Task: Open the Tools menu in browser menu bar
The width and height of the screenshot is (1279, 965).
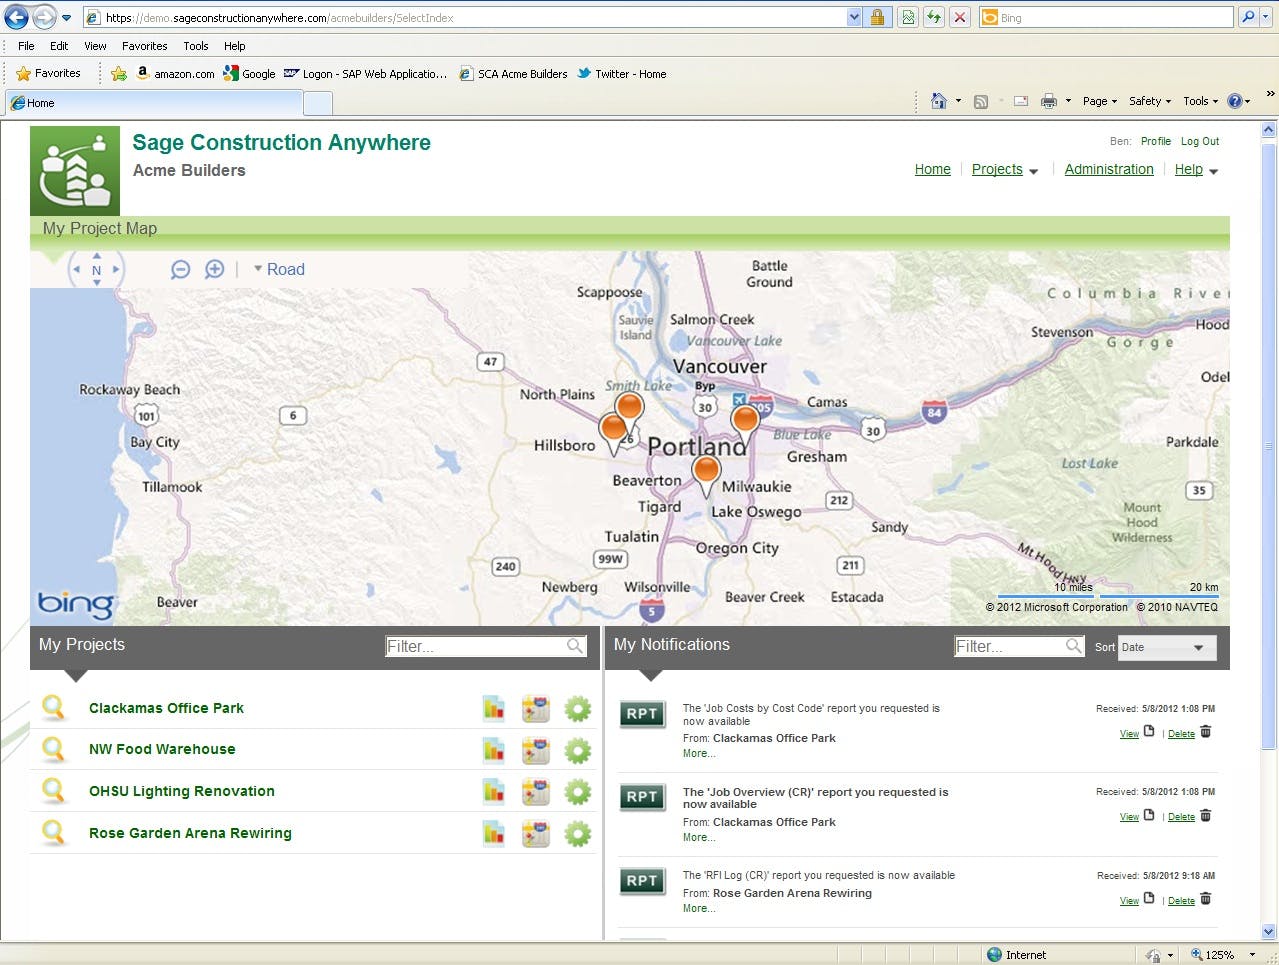Action: click(x=195, y=46)
